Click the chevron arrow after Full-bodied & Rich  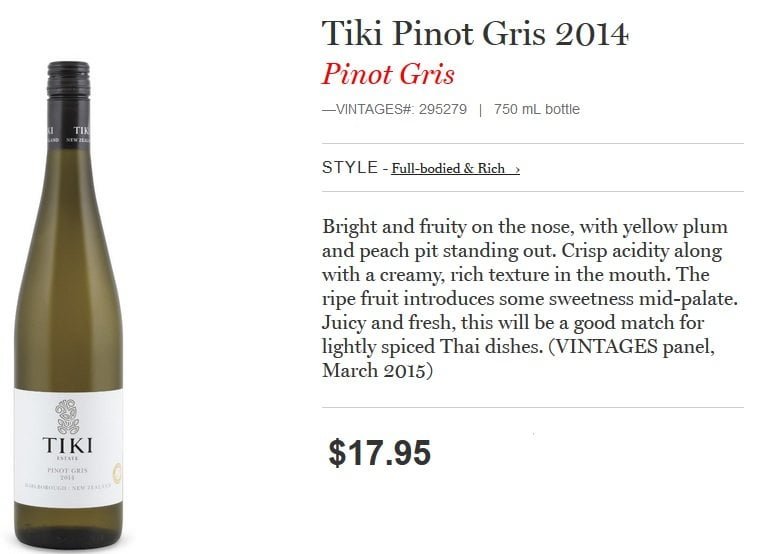(517, 169)
